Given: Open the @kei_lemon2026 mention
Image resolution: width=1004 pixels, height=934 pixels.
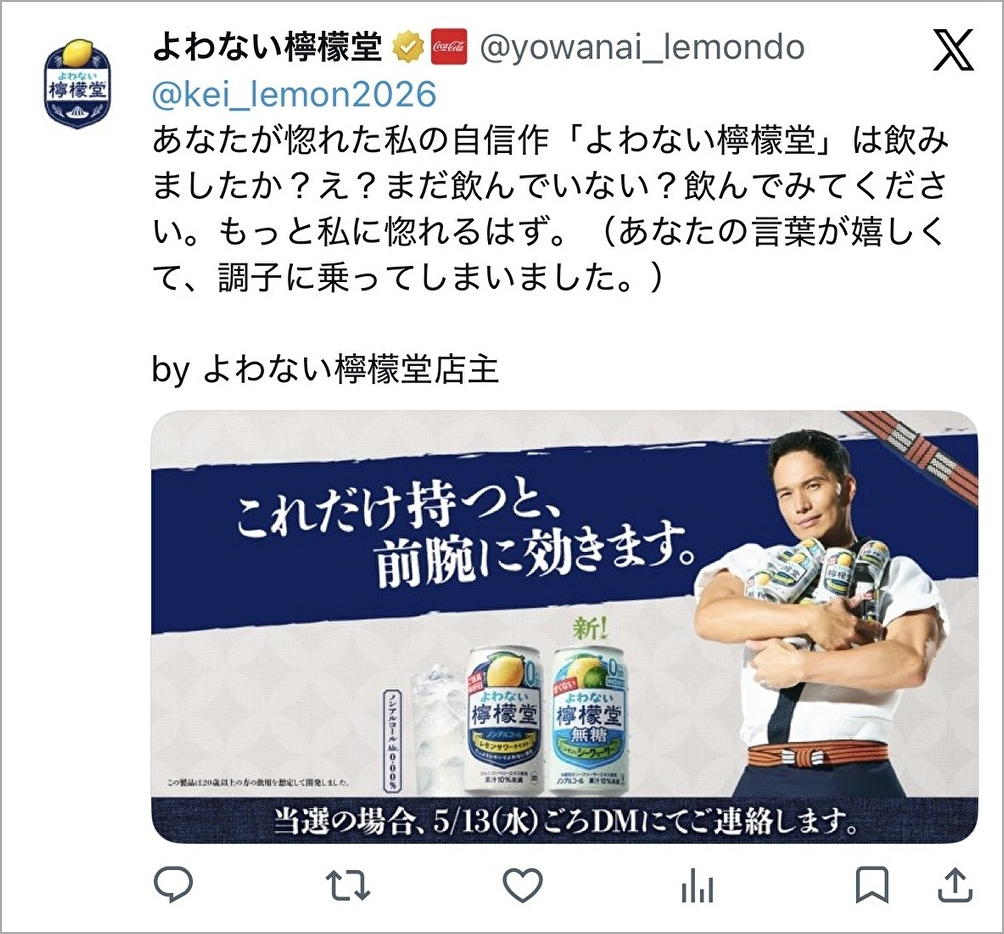Looking at the screenshot, I should point(295,95).
